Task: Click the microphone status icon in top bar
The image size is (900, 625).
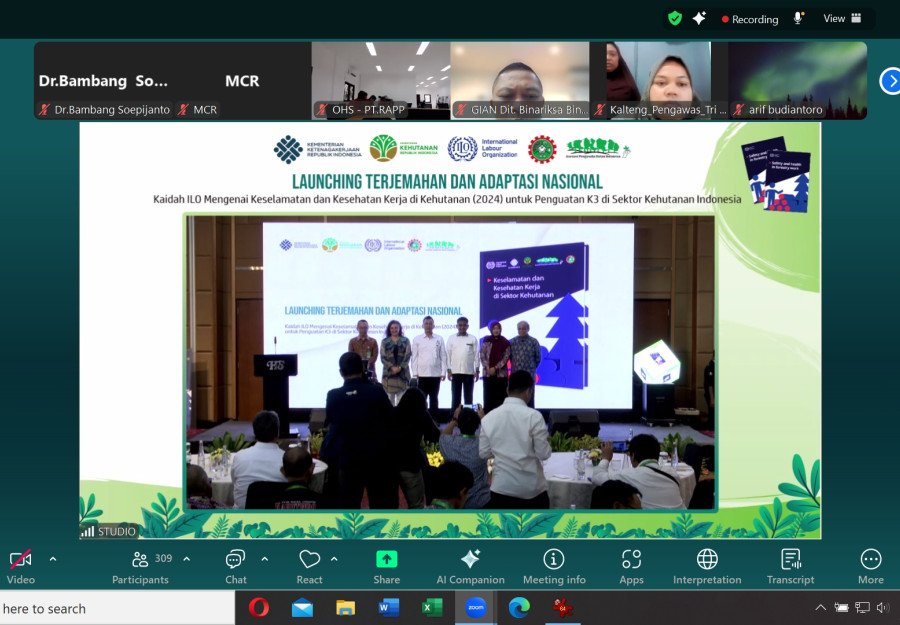Action: coord(798,18)
